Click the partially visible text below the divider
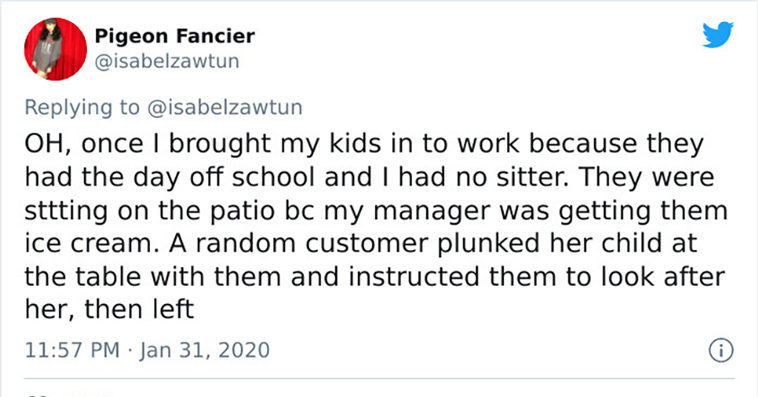Viewport: 758px width, 397px height. pos(68,395)
